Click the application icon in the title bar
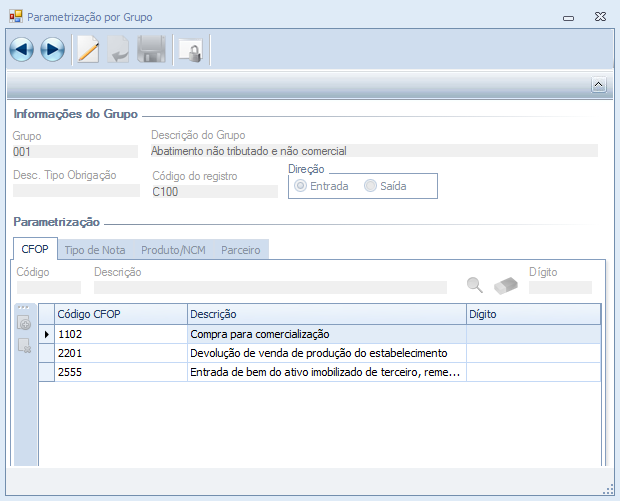This screenshot has width=620, height=501. (x=16, y=17)
